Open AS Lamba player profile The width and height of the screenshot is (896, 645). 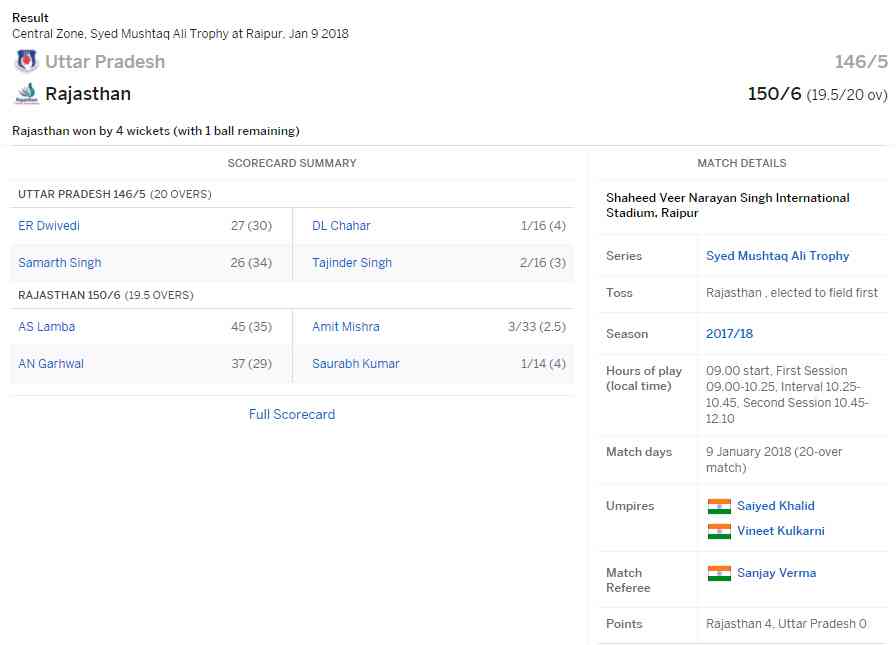pos(46,327)
